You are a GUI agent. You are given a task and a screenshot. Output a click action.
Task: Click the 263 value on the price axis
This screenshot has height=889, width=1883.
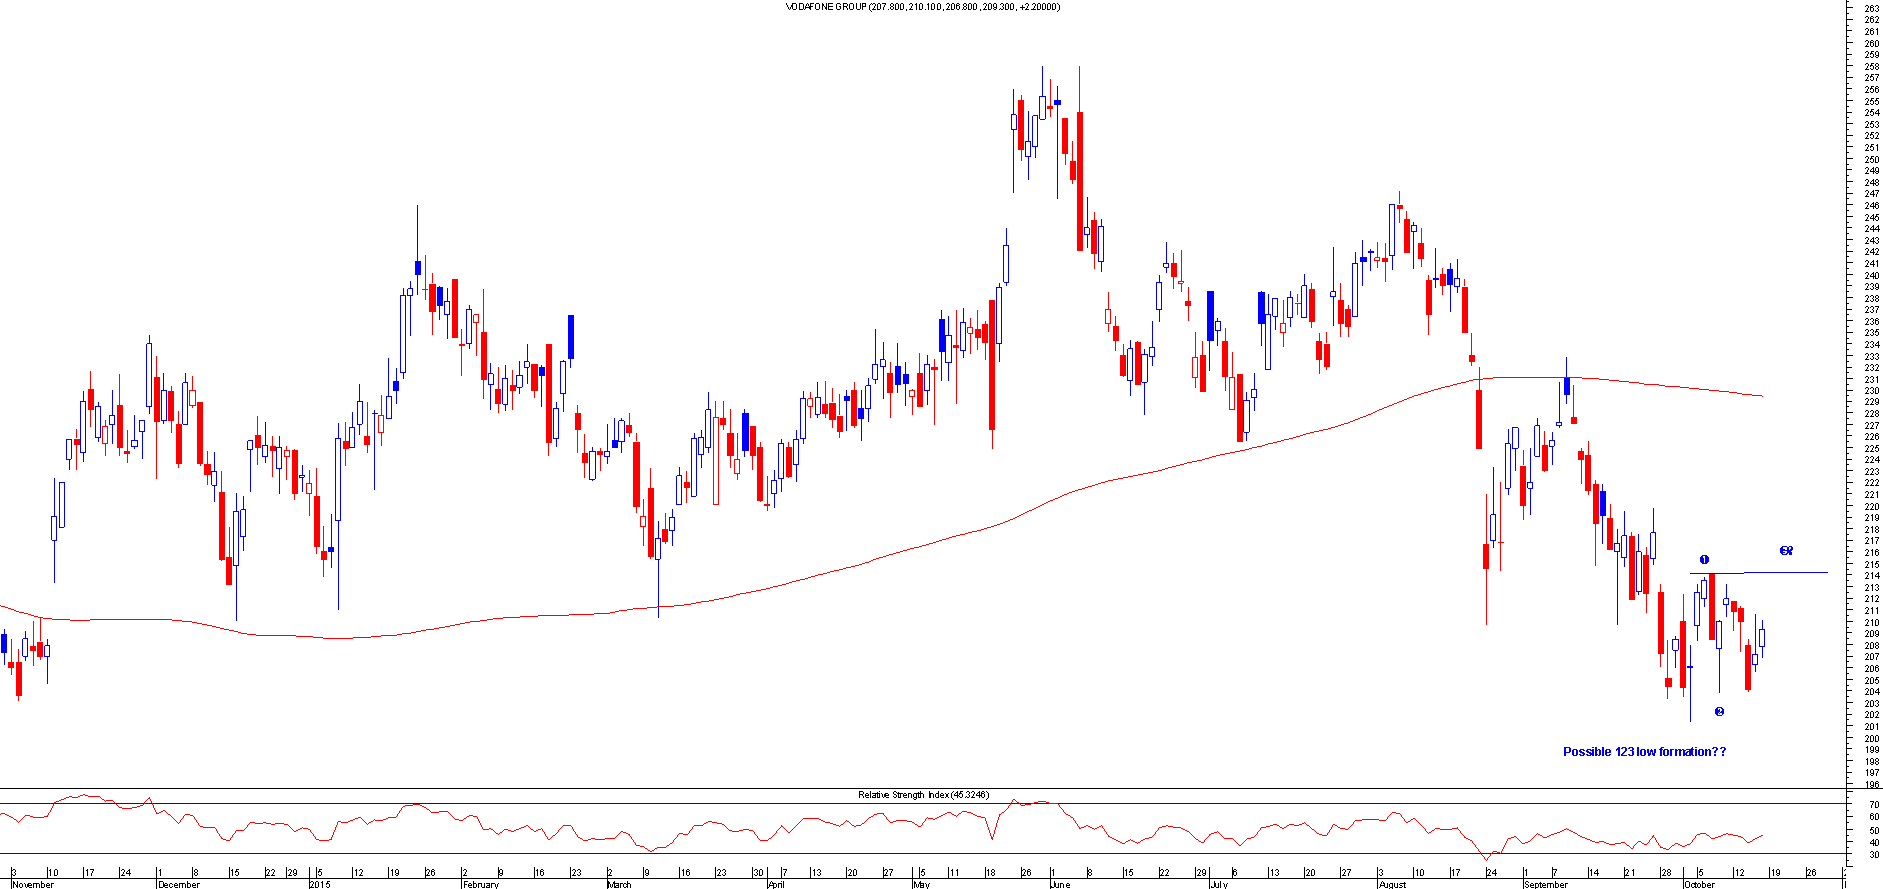[x=1871, y=8]
